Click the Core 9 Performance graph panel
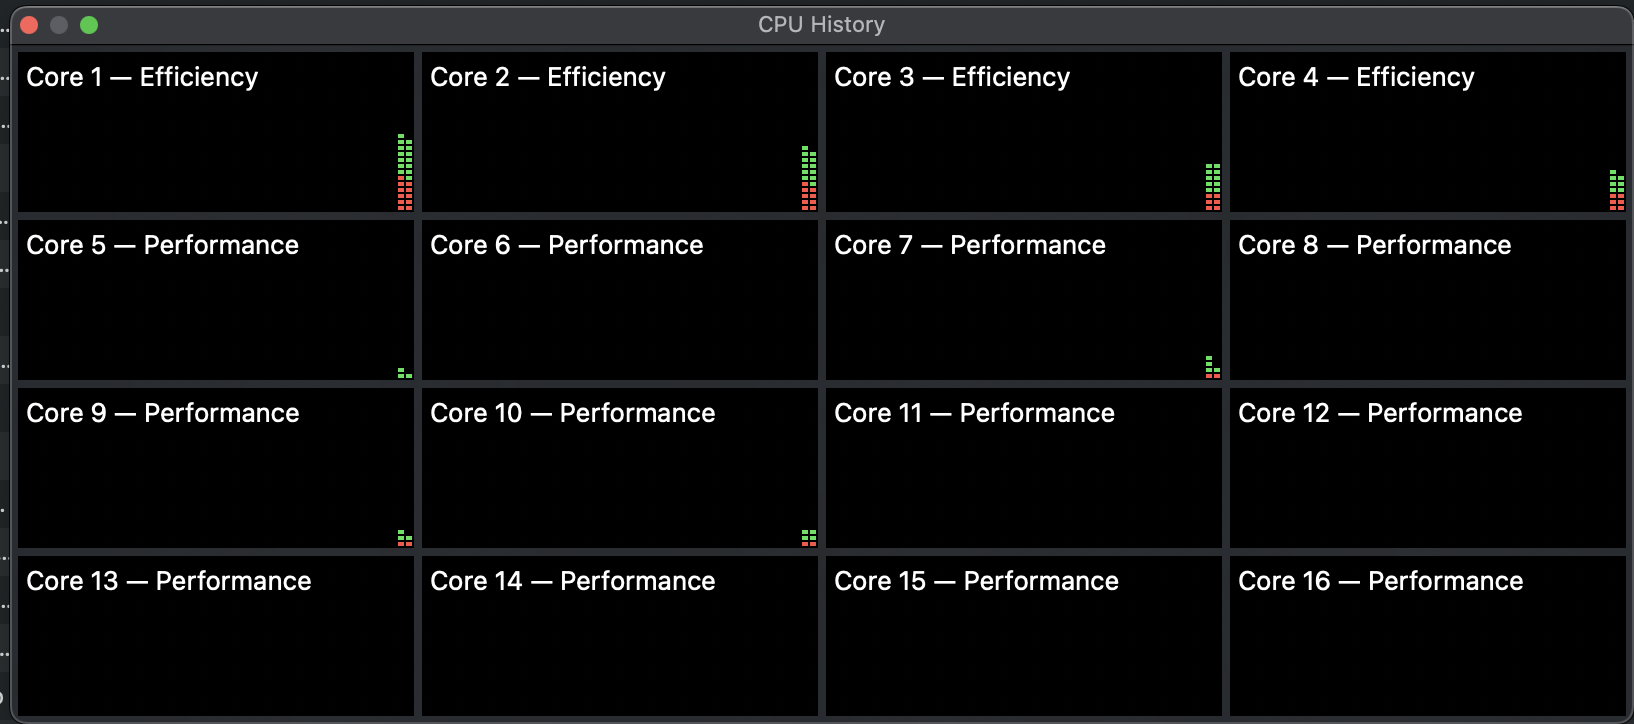Image resolution: width=1634 pixels, height=724 pixels. point(215,468)
